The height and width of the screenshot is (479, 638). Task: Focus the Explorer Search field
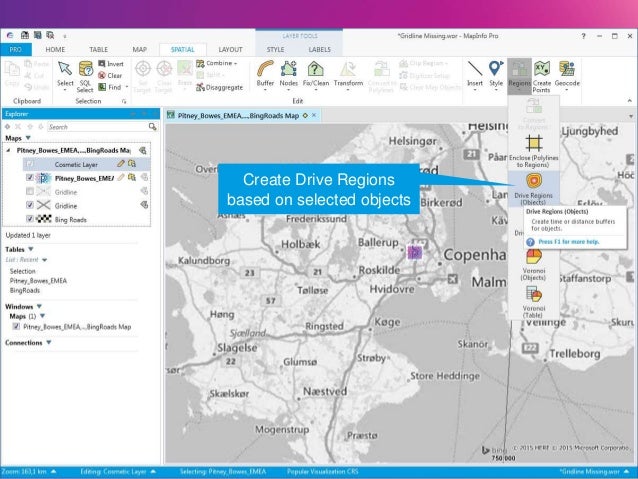[x=98, y=127]
